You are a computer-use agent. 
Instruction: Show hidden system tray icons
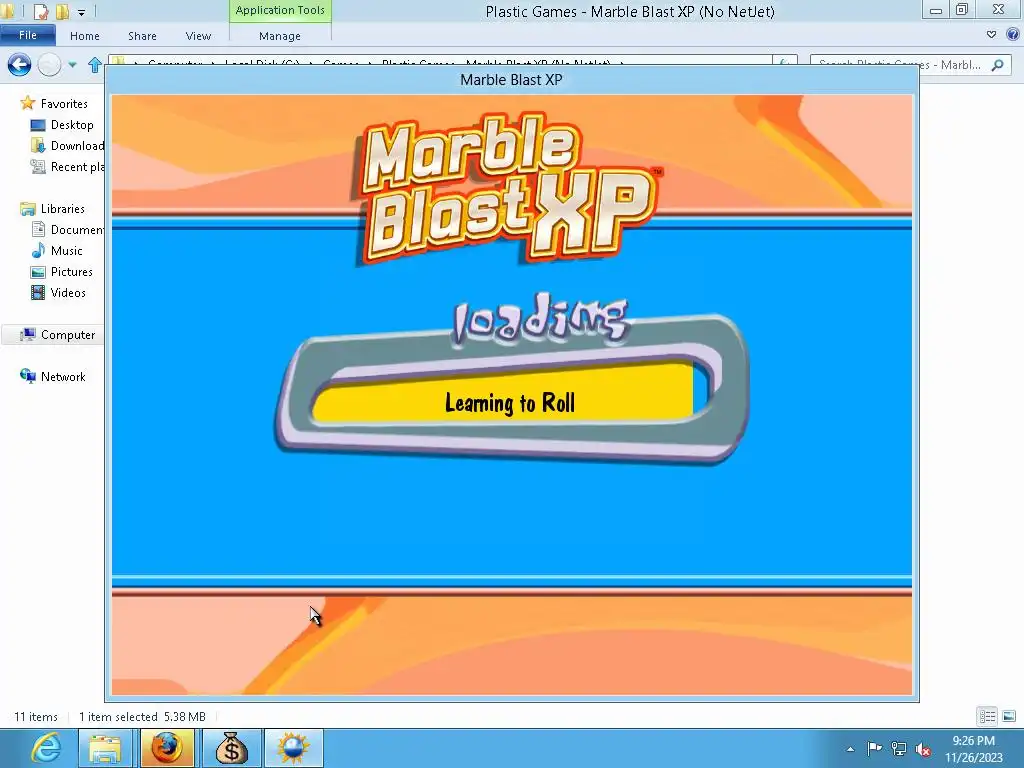pos(850,749)
